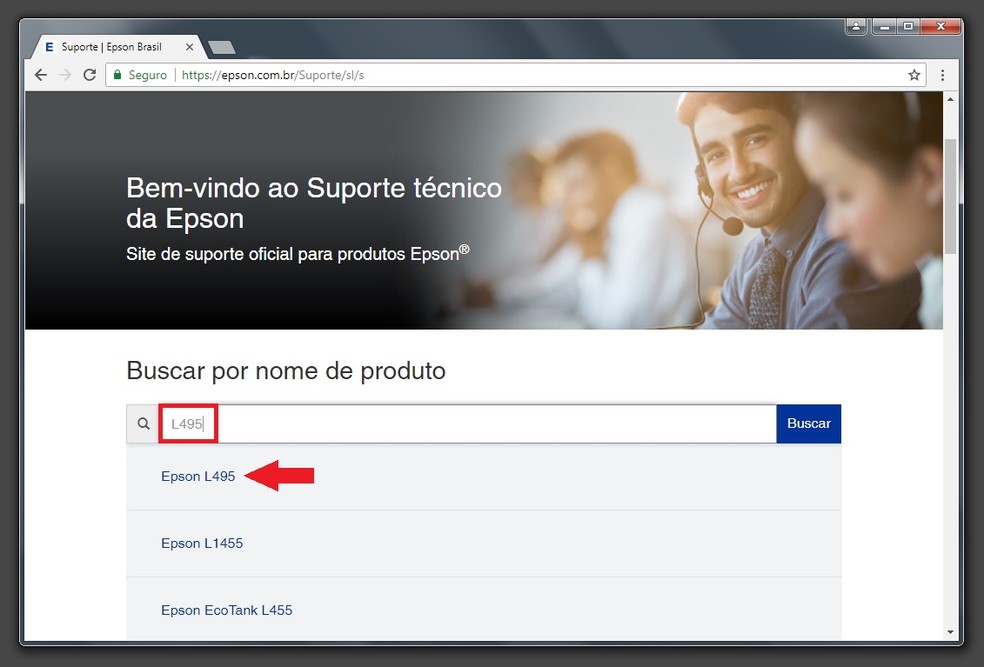
Task: Select Epson L1455 from the suggestions
Action: tap(202, 543)
